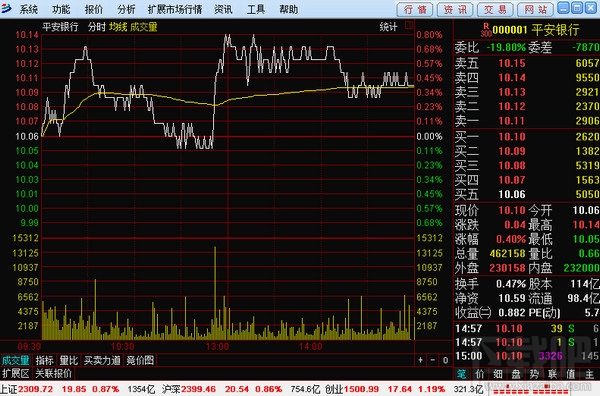Open the 扩展市场行情 menu
Screen dimensions: 600x396
click(175, 9)
